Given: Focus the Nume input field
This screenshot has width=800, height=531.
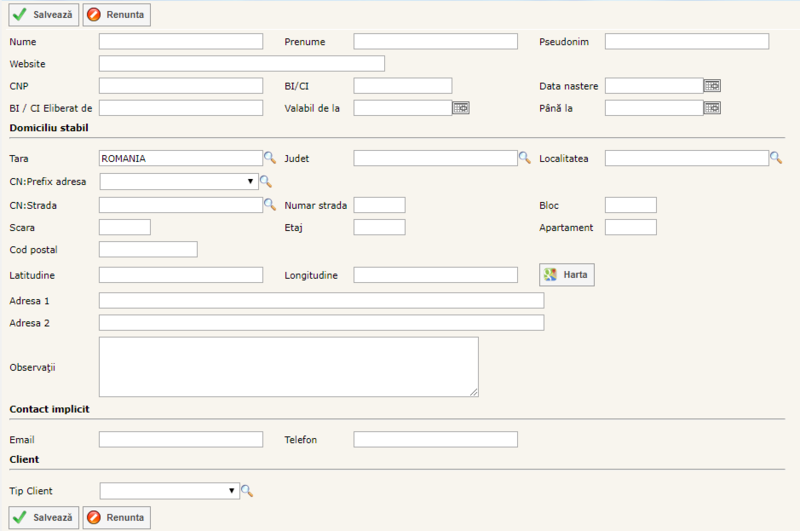Looking at the screenshot, I should 181,42.
